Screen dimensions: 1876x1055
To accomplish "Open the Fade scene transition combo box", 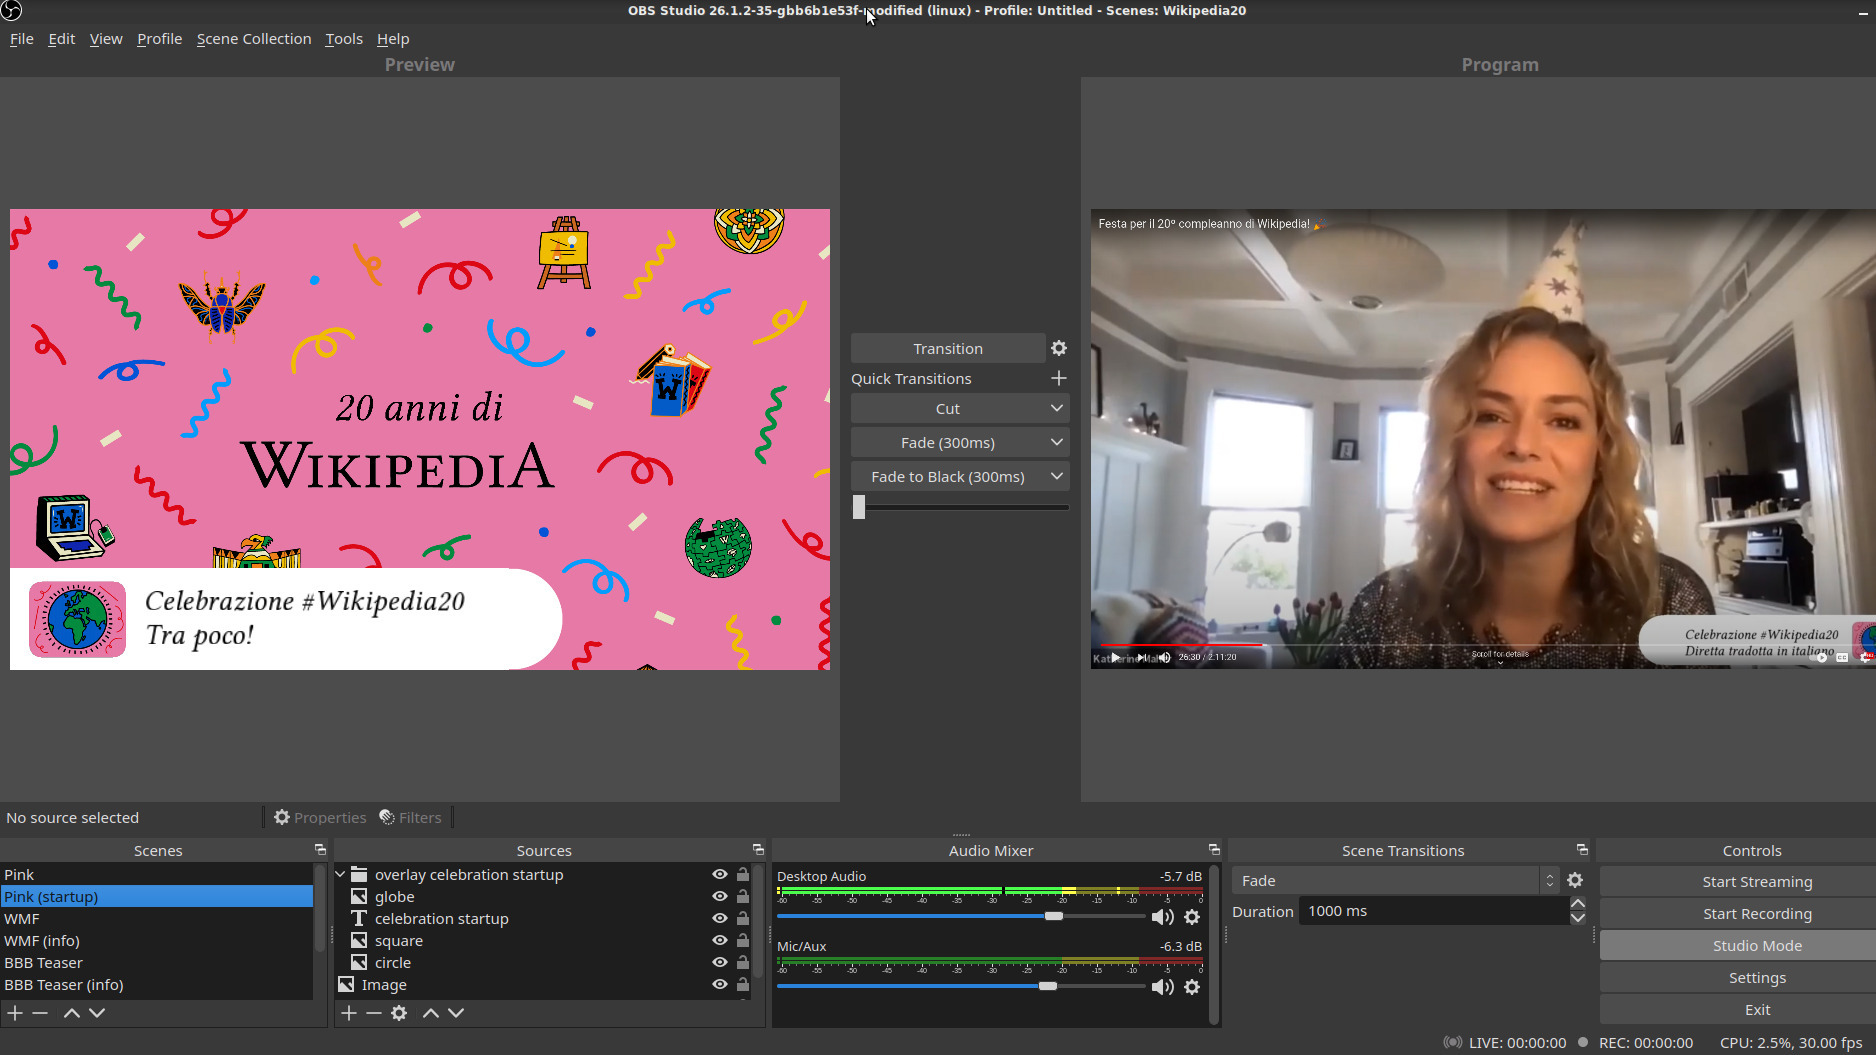I will tap(1395, 880).
